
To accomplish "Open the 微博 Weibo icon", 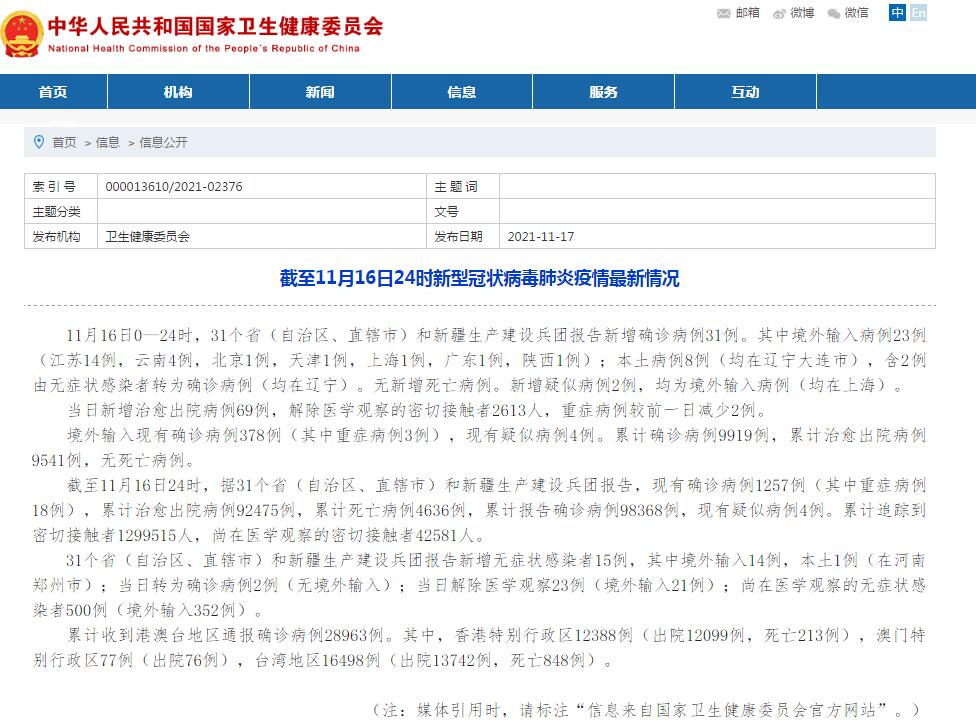I will (779, 14).
